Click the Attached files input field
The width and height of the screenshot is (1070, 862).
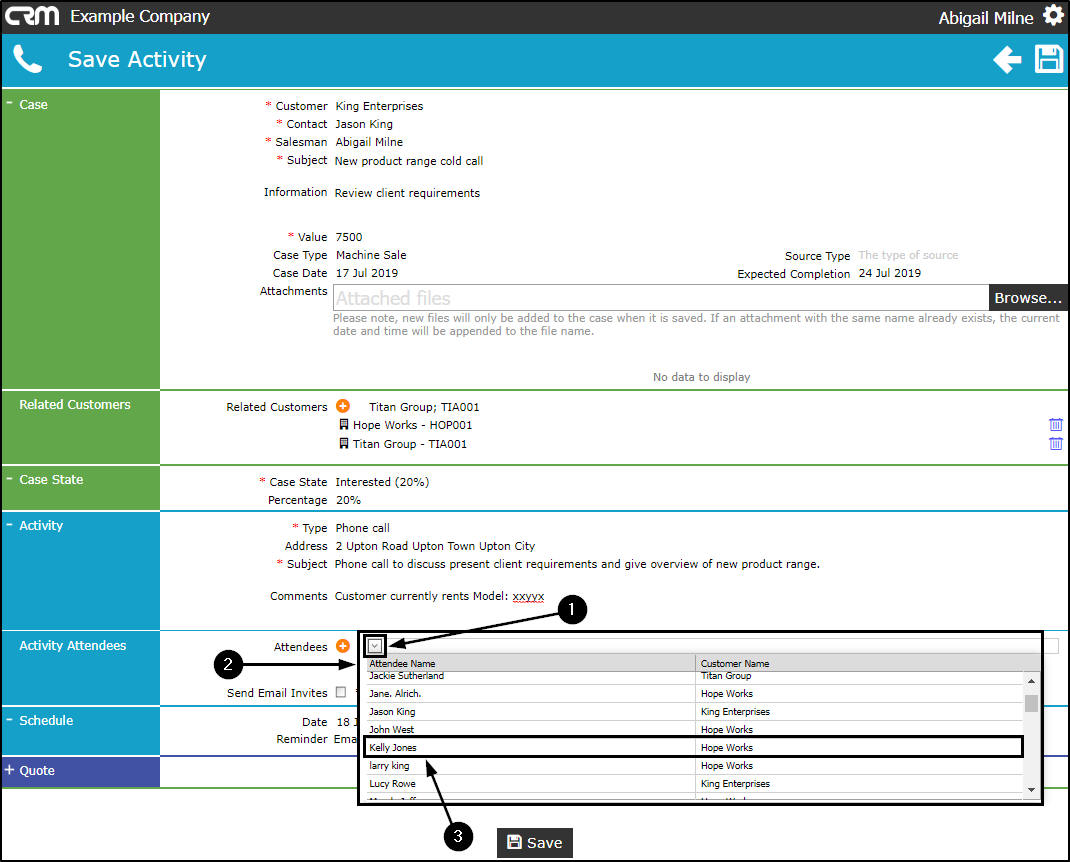coord(661,298)
